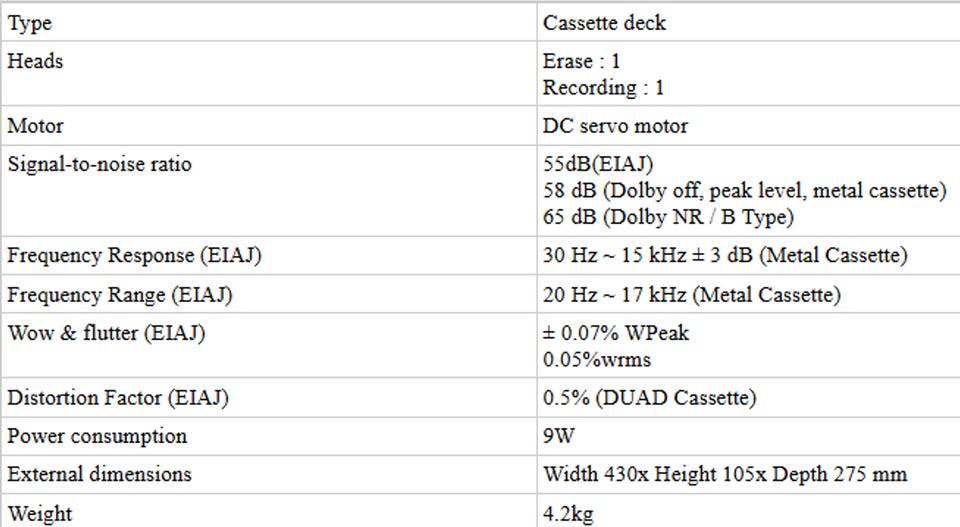Click the "0.5% (DUAD Cassette)" value

click(649, 398)
